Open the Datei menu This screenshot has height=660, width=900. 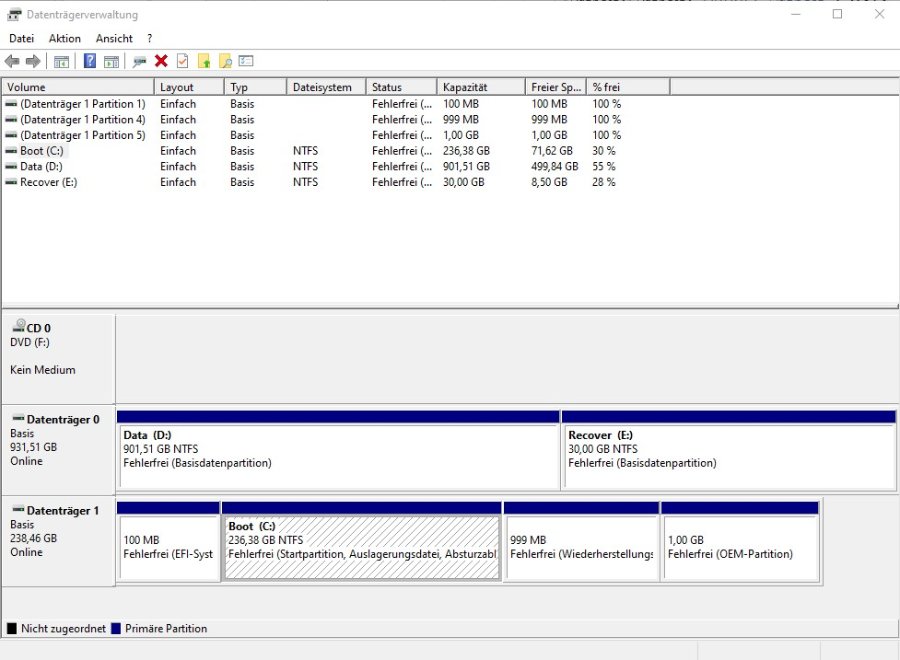pos(21,38)
